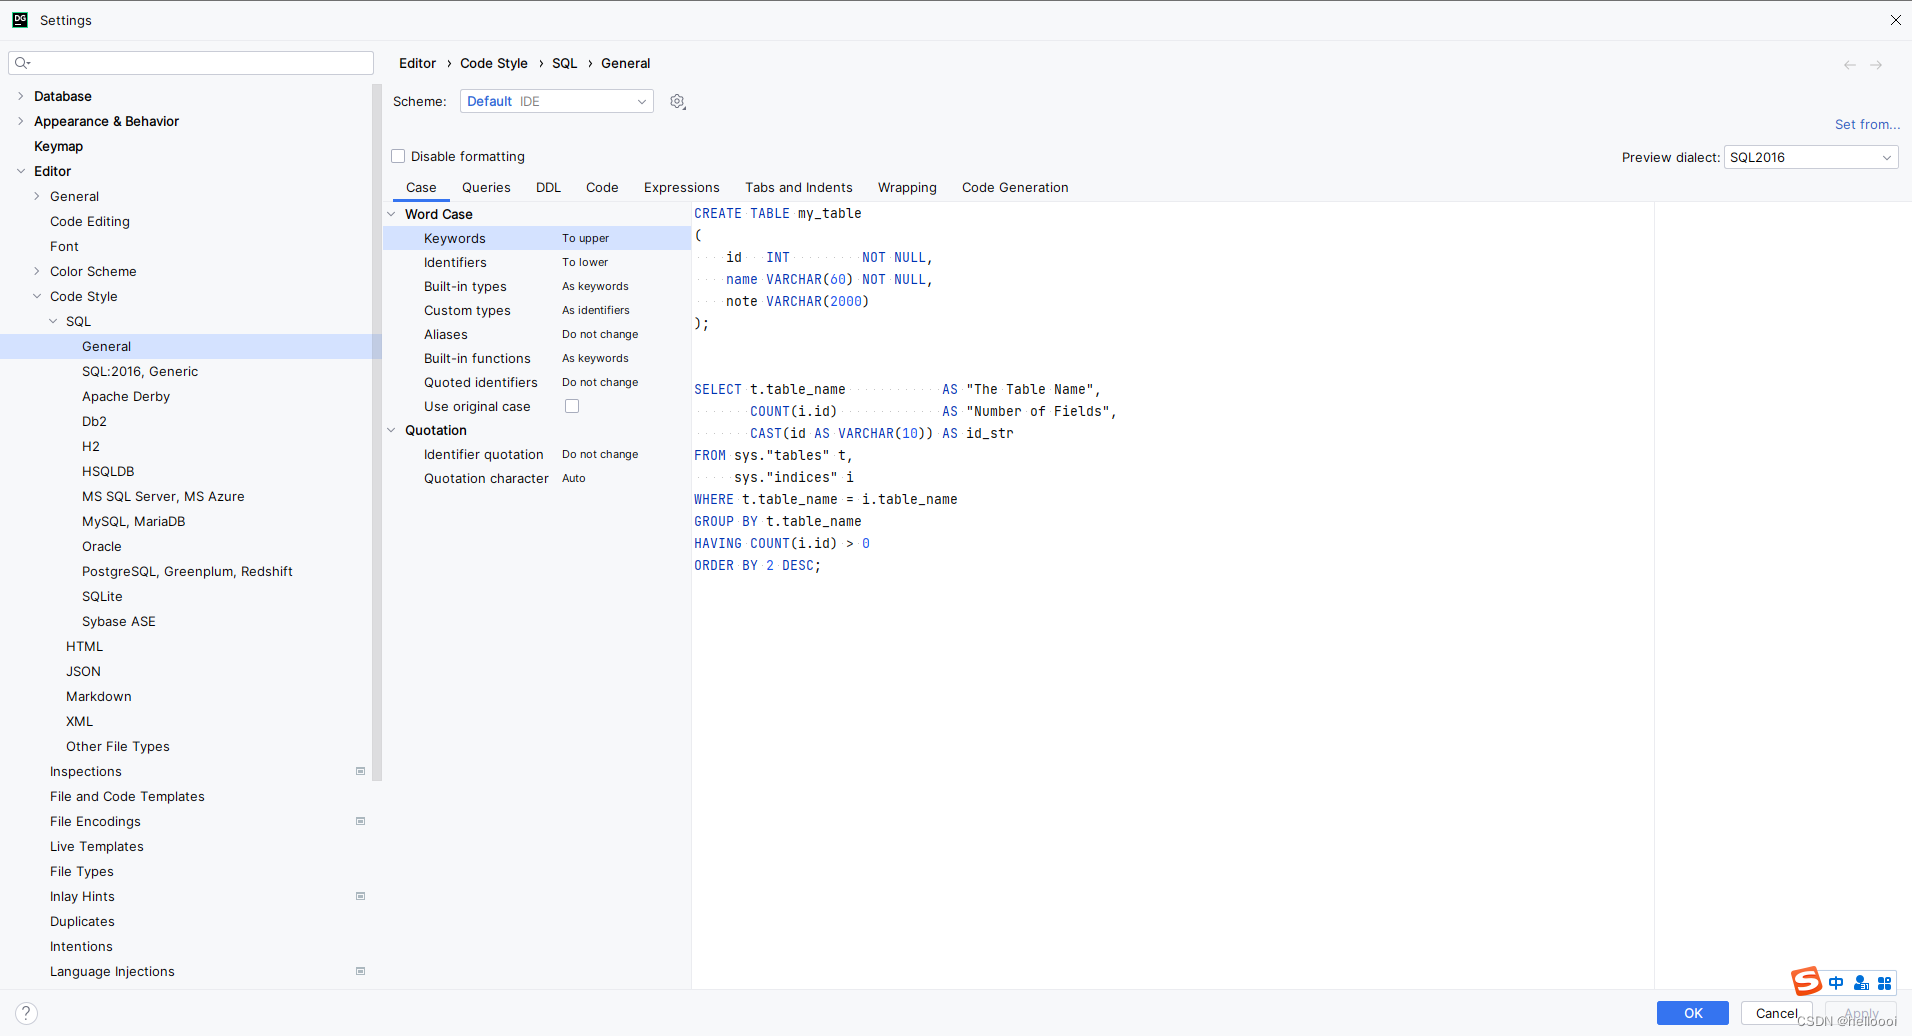Open the Scheme dropdown
Viewport: 1912px width, 1036px height.
coord(557,101)
